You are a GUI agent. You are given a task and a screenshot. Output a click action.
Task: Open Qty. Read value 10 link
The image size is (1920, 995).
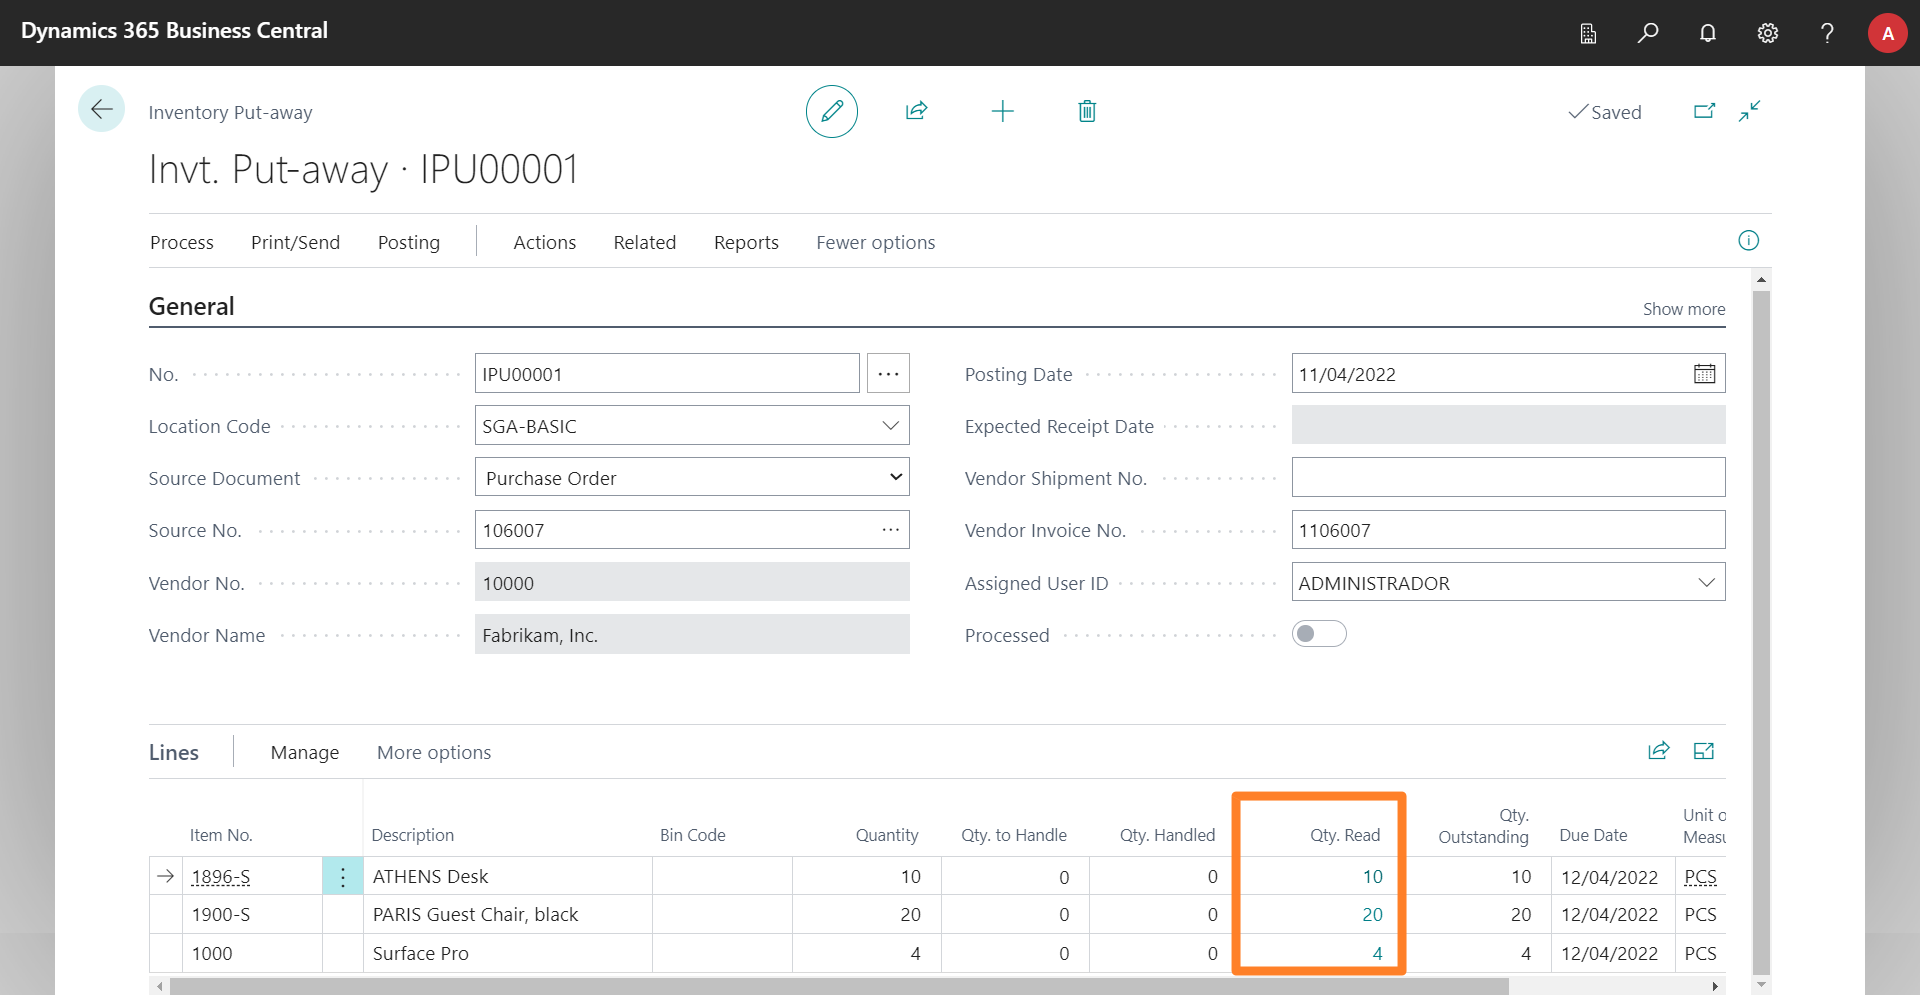[x=1372, y=877]
